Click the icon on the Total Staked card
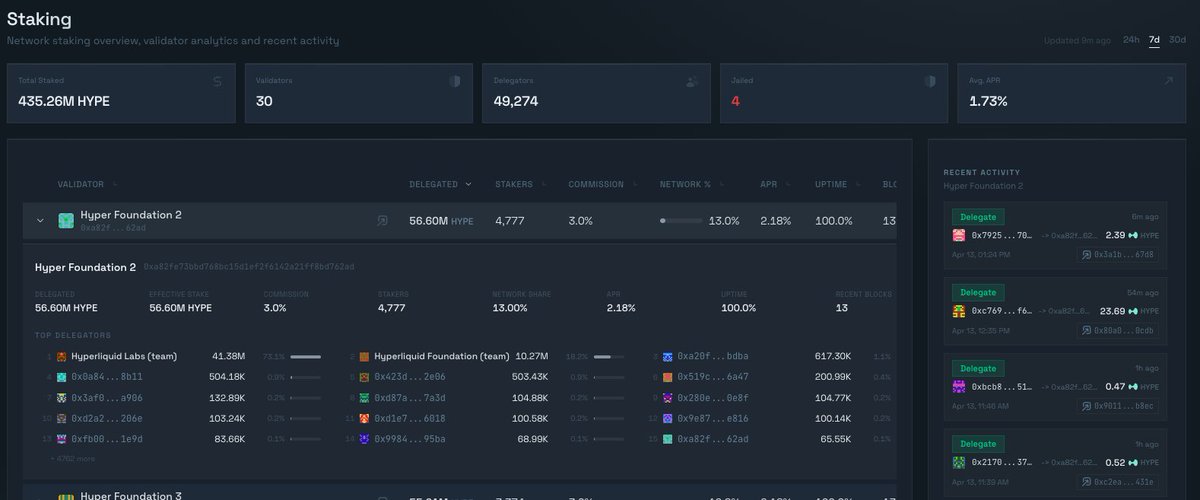Viewport: 1200px width, 500px height. coord(217,81)
